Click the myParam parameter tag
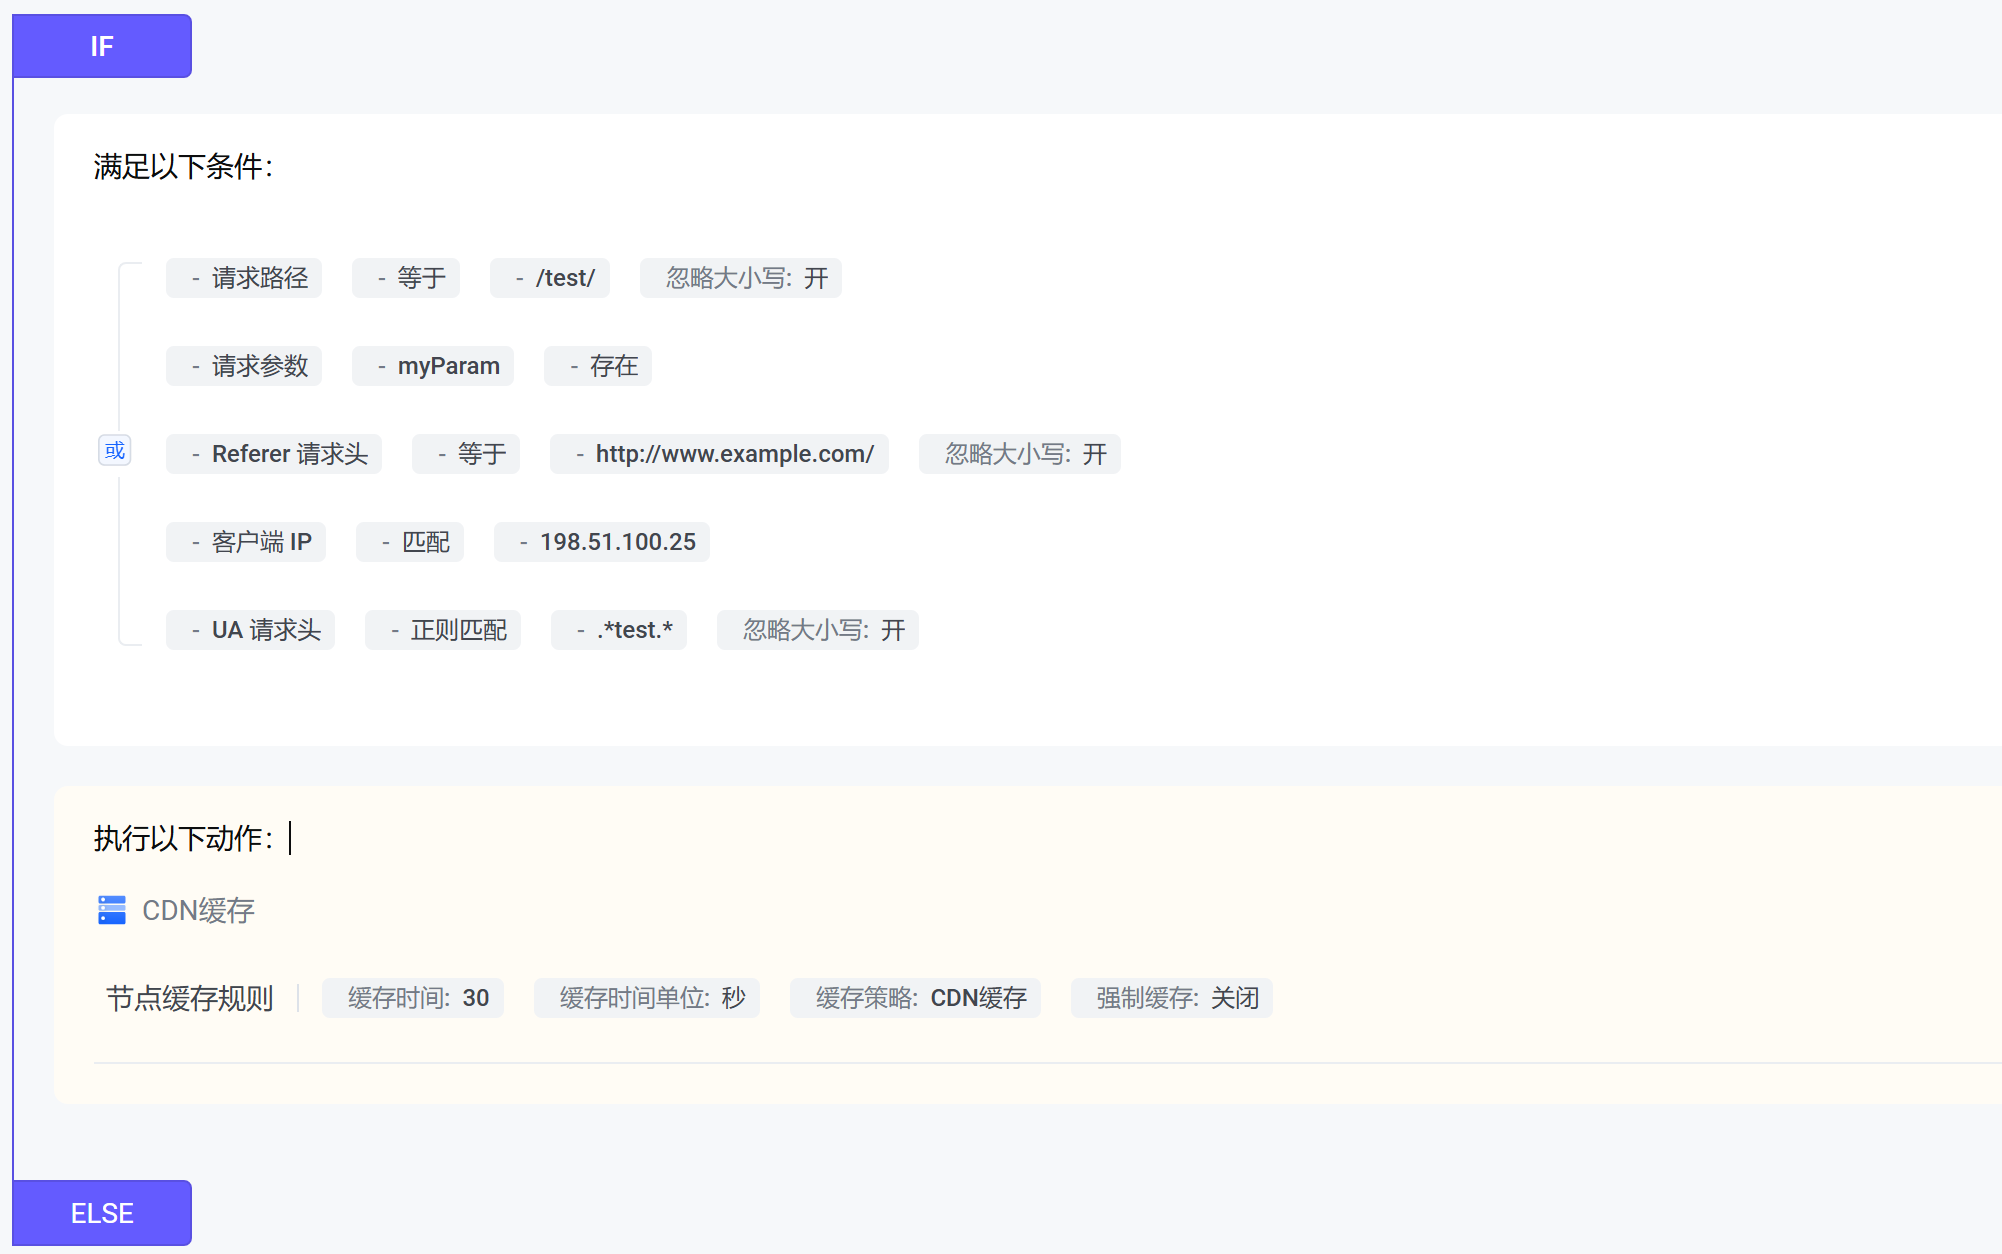This screenshot has width=2002, height=1254. pyautogui.click(x=433, y=366)
